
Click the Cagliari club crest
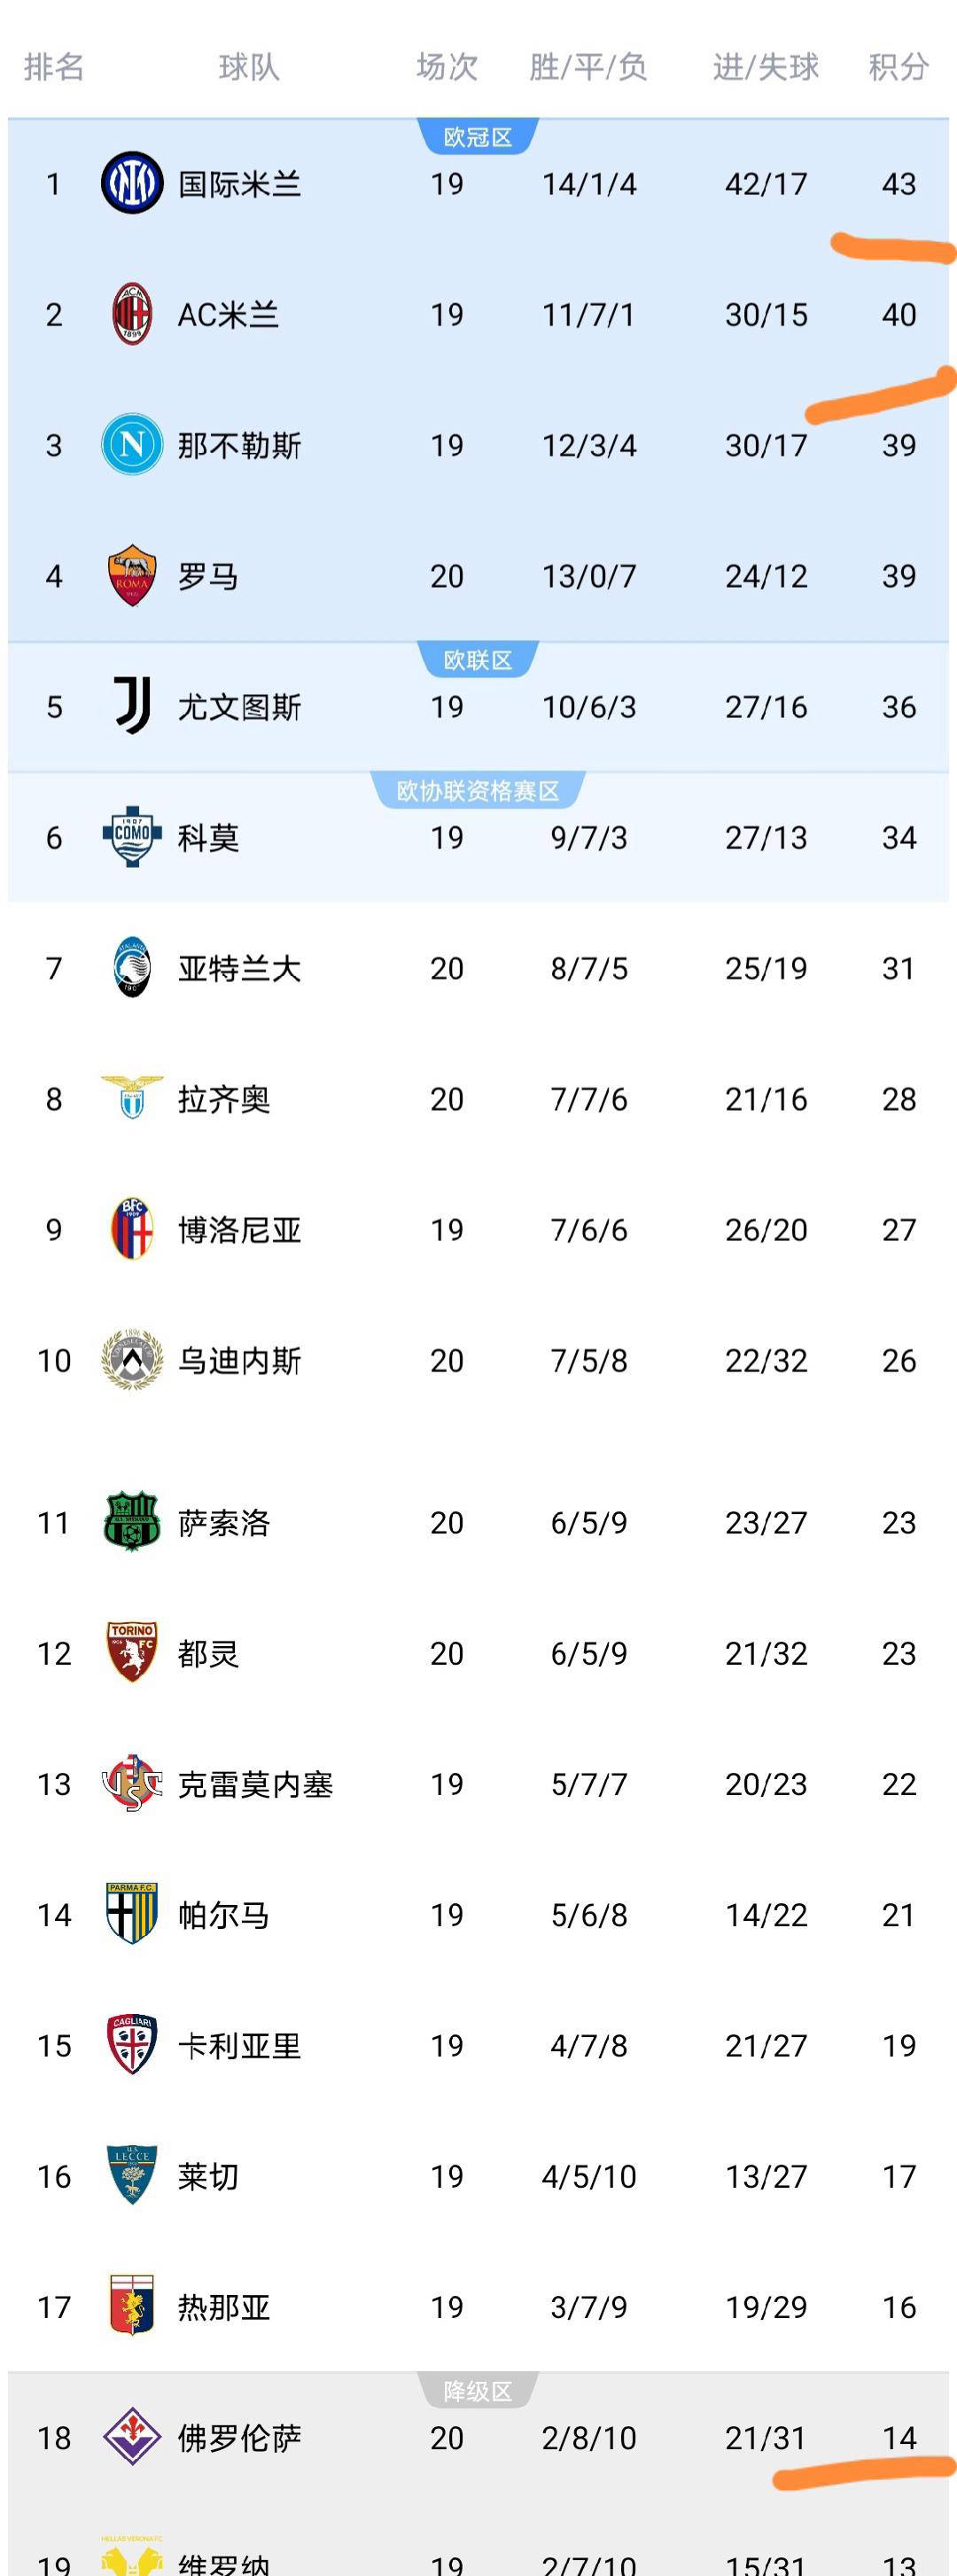tap(132, 2044)
